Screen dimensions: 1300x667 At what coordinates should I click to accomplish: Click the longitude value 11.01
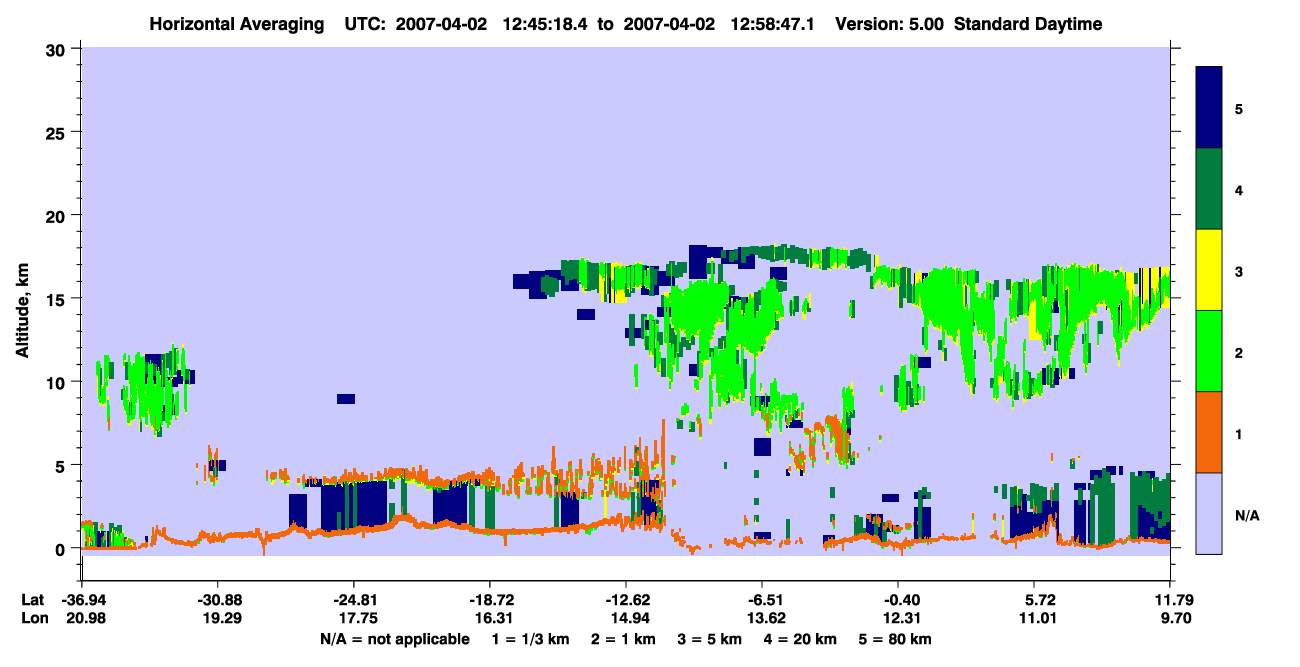(1037, 619)
